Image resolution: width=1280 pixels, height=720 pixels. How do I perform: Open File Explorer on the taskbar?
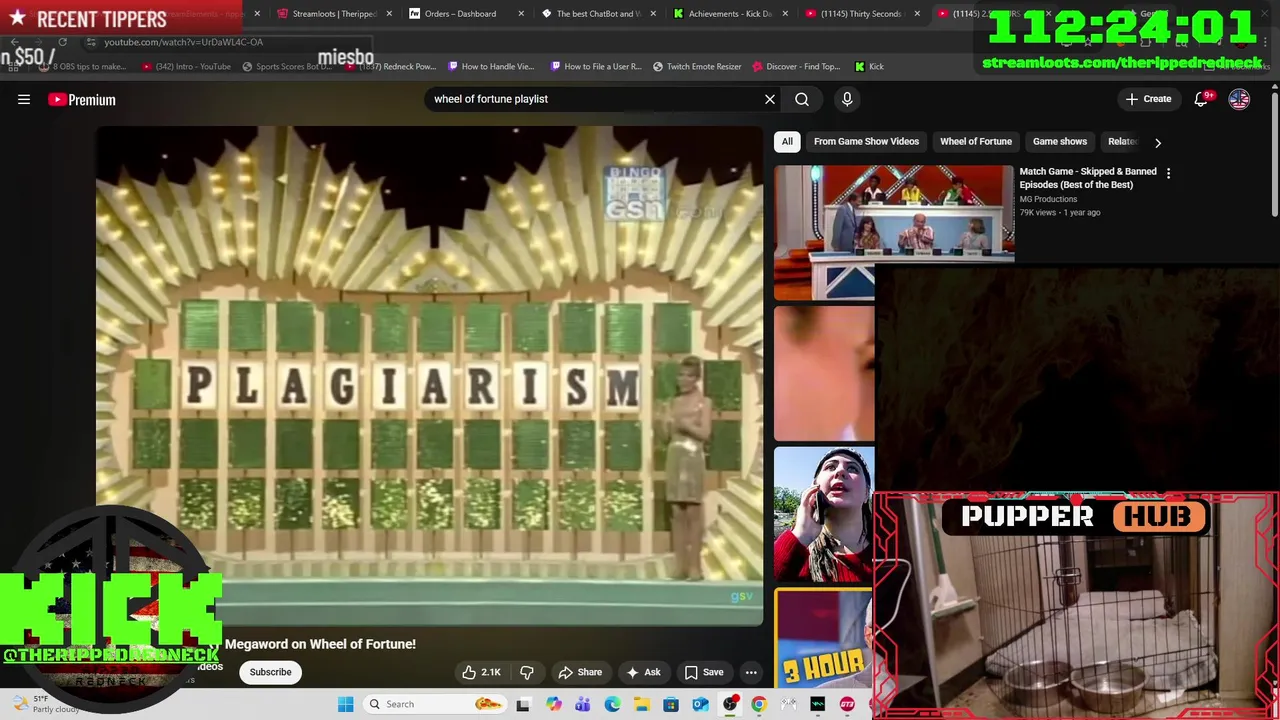(x=641, y=704)
